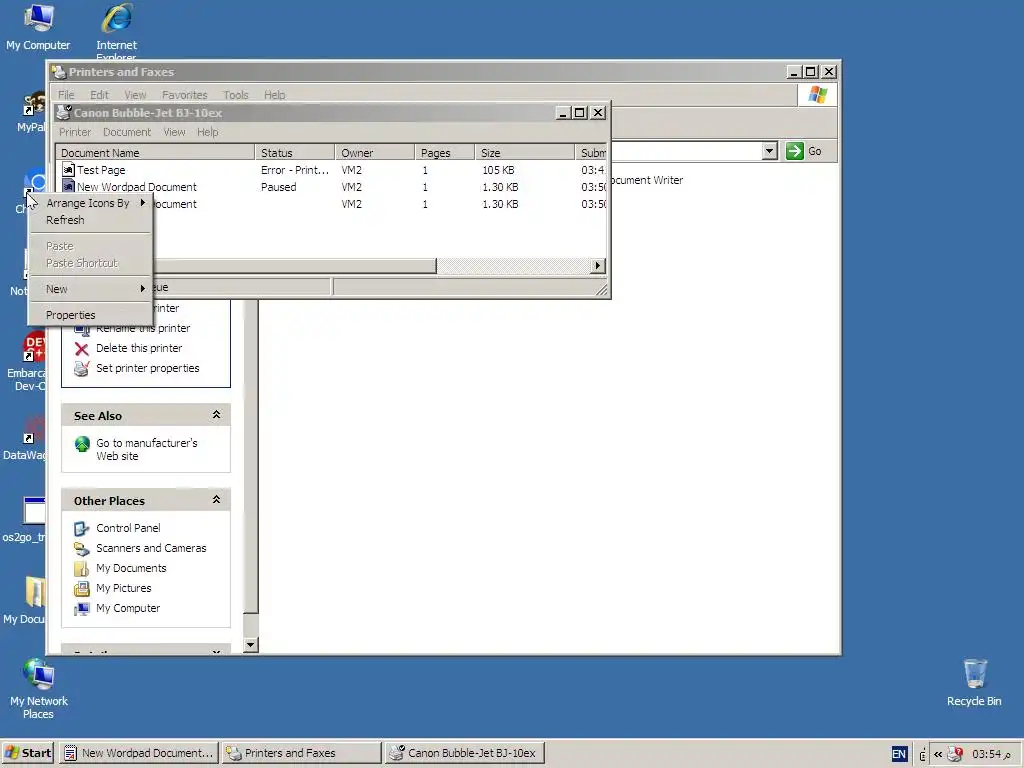This screenshot has width=1024, height=768.
Task: Click the Control Panel icon in Other Places
Action: point(82,528)
